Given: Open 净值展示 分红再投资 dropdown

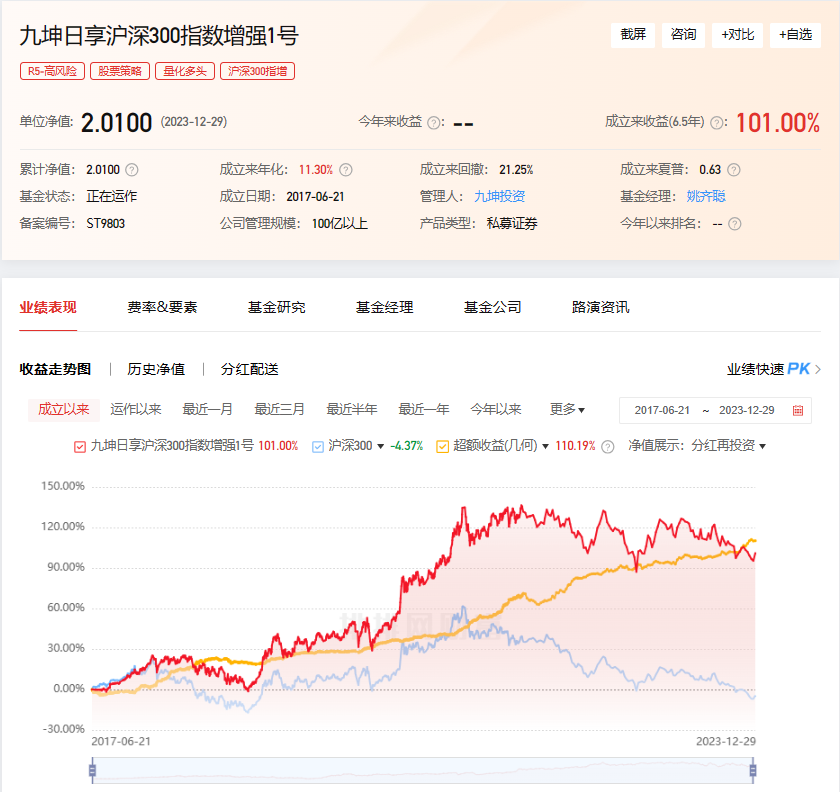Looking at the screenshot, I should point(728,446).
